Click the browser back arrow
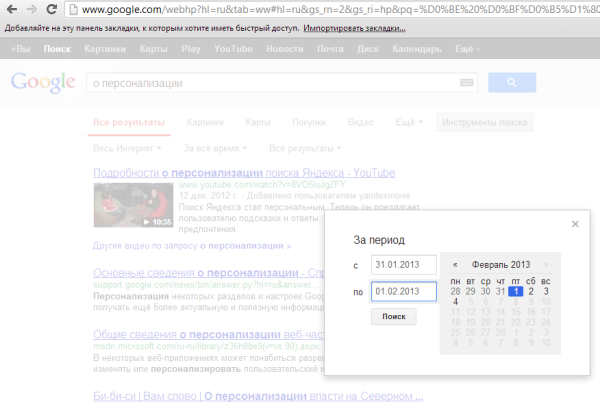600x402 pixels. [x=12, y=9]
